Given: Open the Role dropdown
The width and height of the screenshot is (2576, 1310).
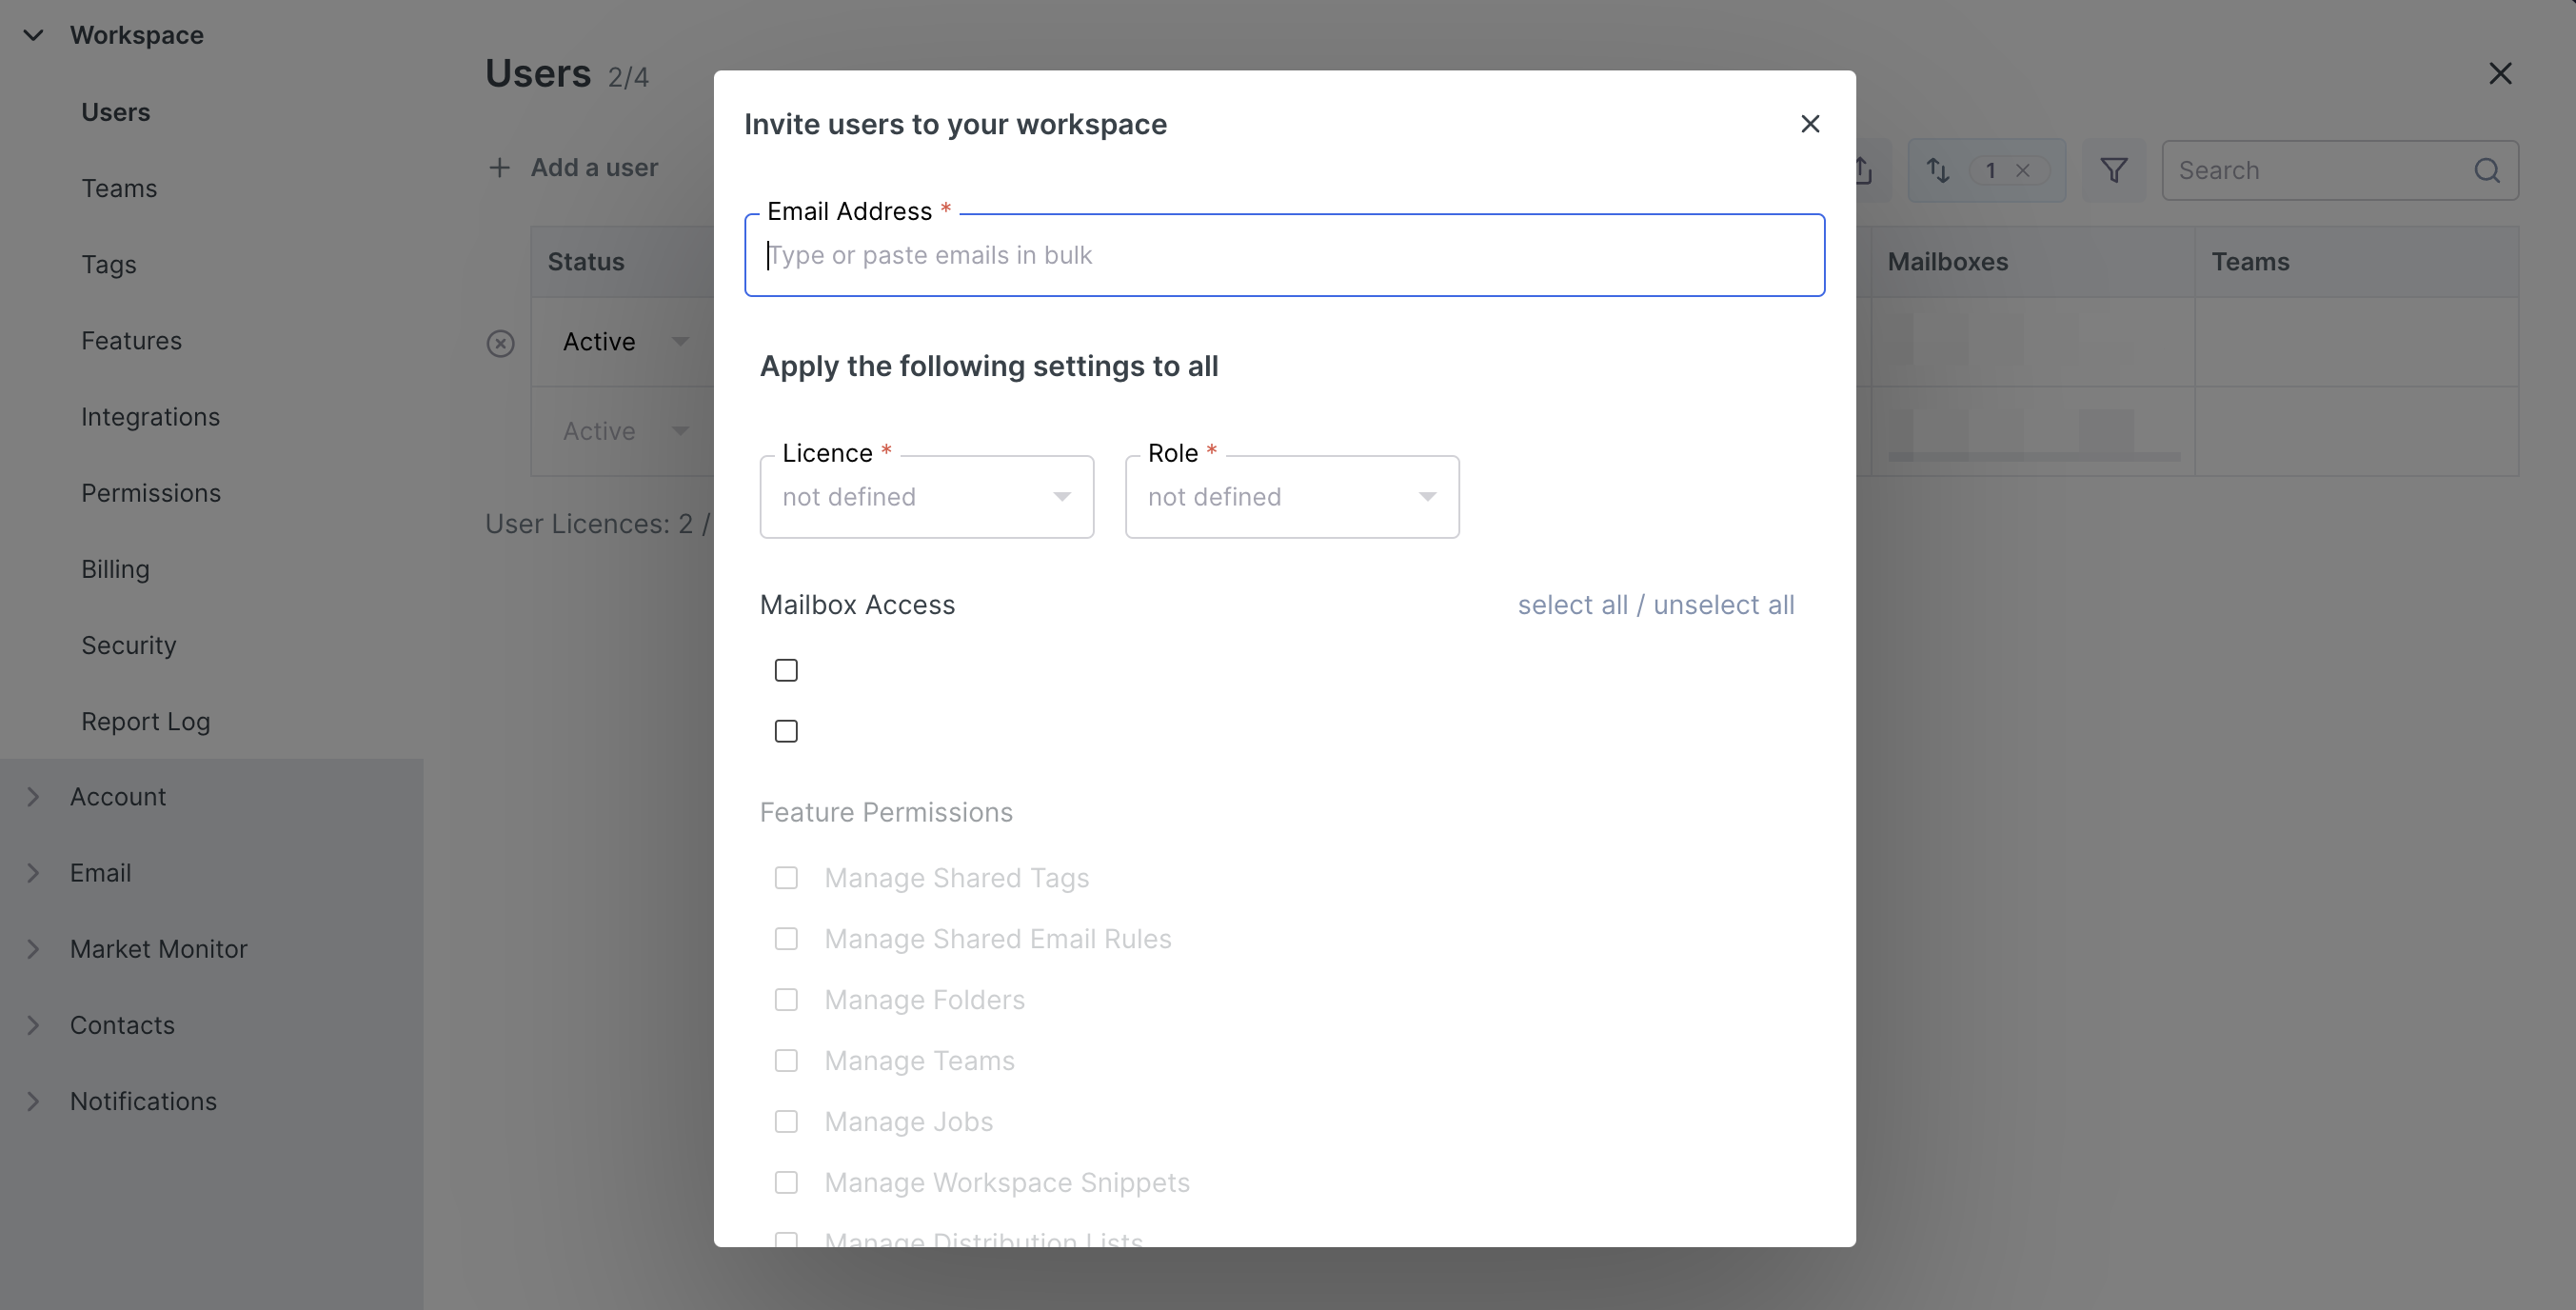Looking at the screenshot, I should (1291, 497).
